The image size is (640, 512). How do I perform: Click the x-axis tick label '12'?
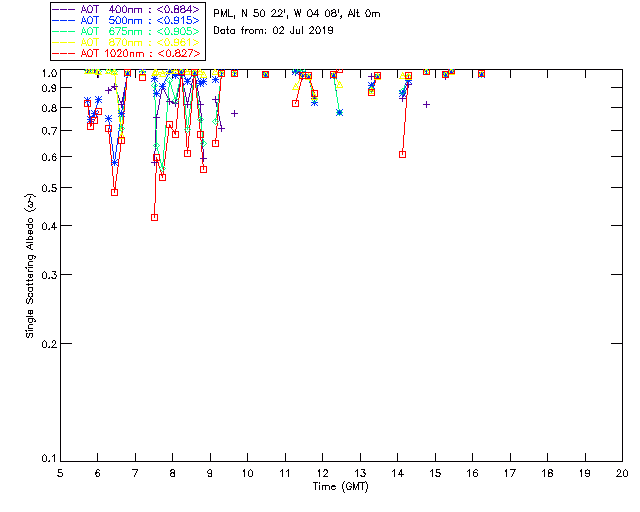pos(322,473)
